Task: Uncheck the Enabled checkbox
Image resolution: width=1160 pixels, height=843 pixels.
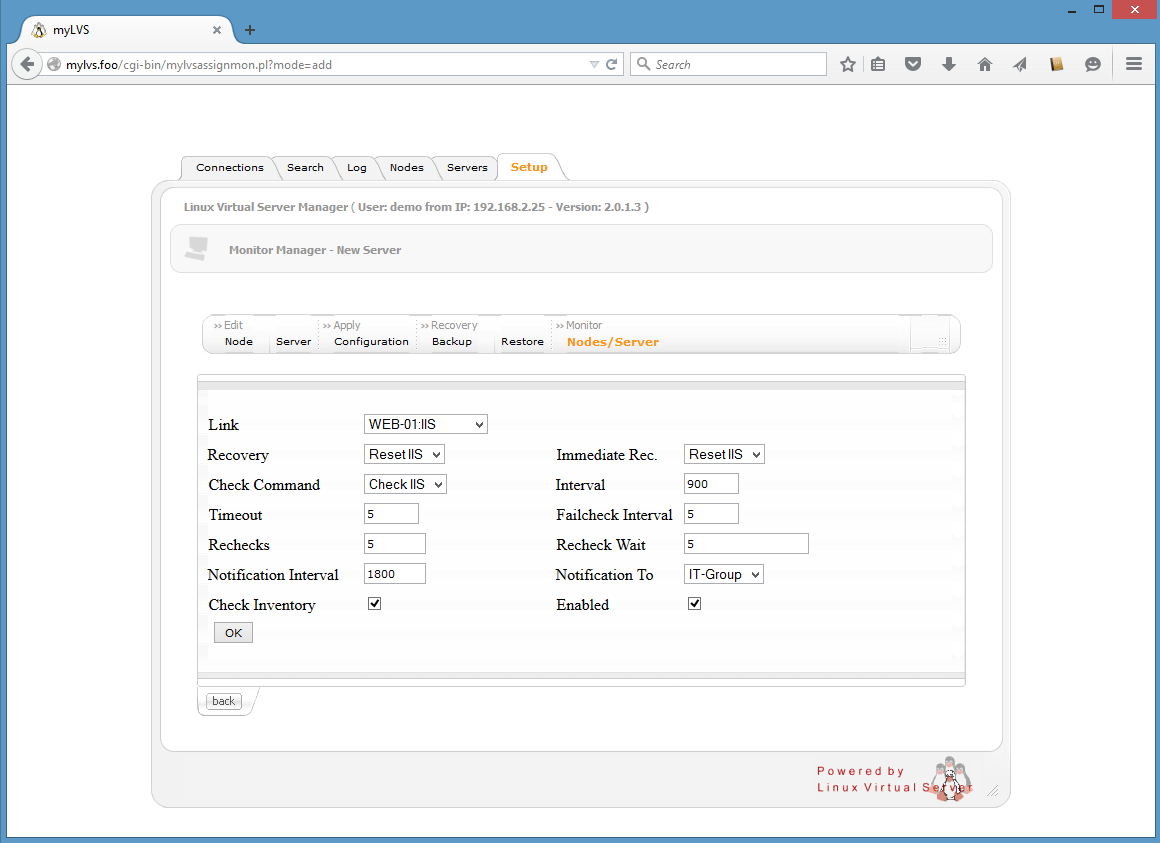Action: (x=695, y=604)
